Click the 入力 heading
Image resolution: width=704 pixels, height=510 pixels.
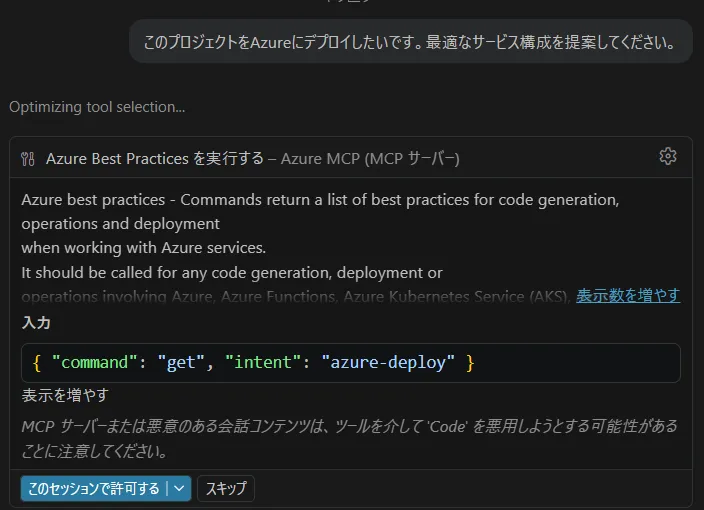coord(36,323)
